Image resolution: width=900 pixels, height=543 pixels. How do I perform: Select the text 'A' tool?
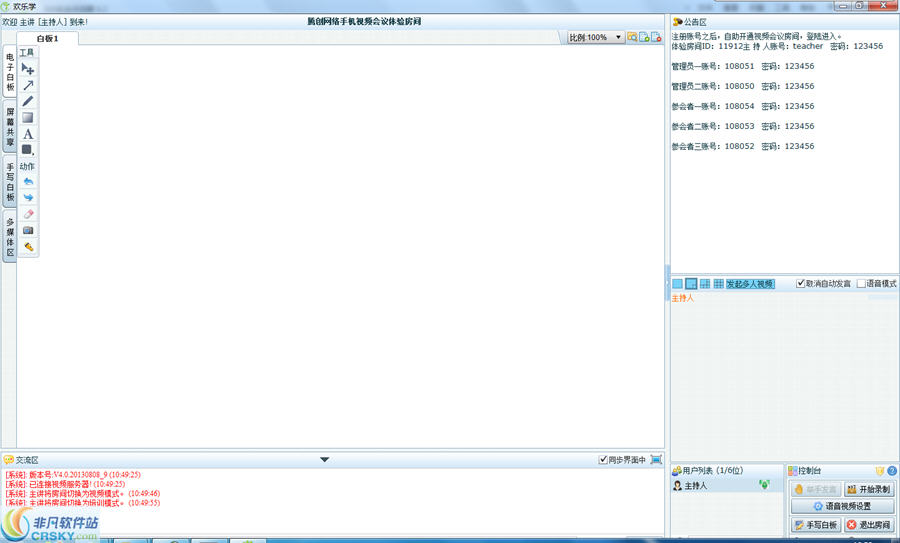click(x=28, y=134)
